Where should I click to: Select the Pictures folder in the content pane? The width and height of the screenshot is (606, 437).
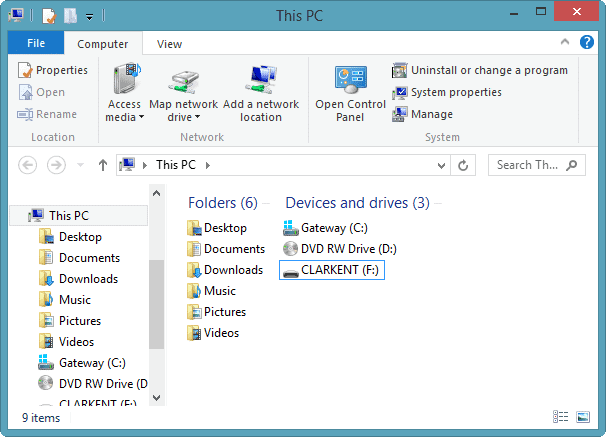[x=216, y=312]
